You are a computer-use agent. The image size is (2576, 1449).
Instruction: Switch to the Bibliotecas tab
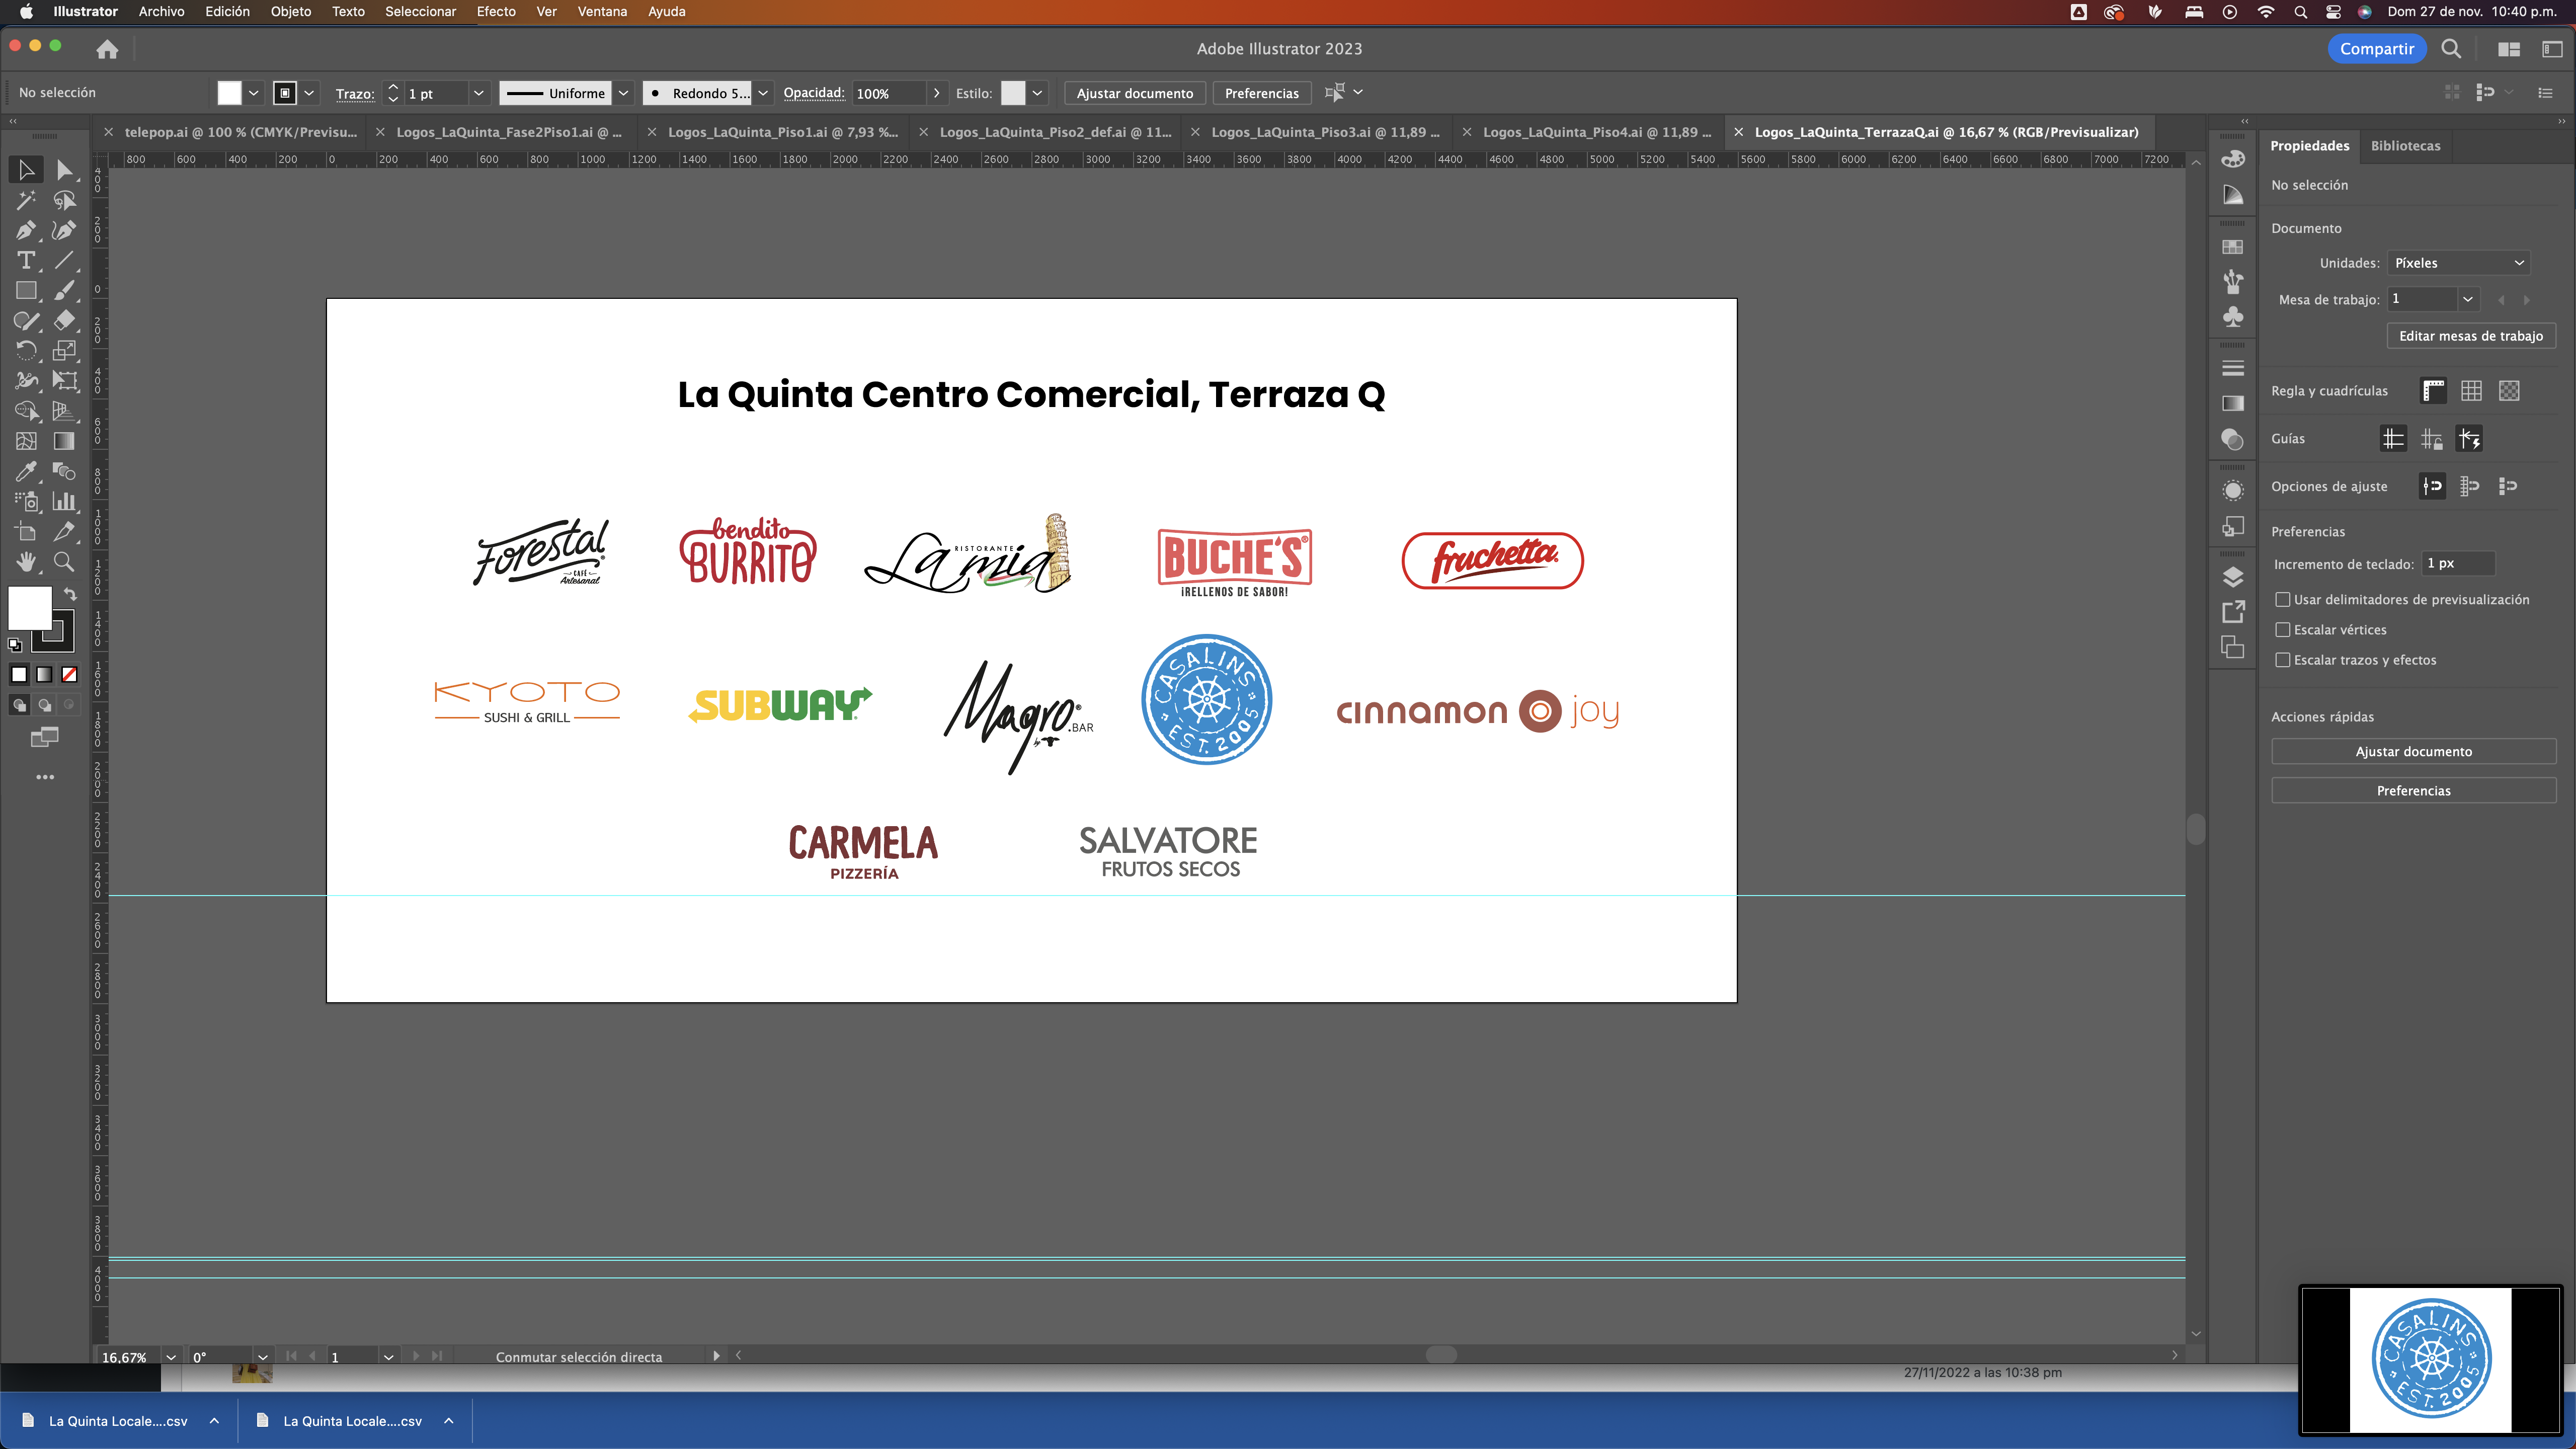coord(2405,146)
